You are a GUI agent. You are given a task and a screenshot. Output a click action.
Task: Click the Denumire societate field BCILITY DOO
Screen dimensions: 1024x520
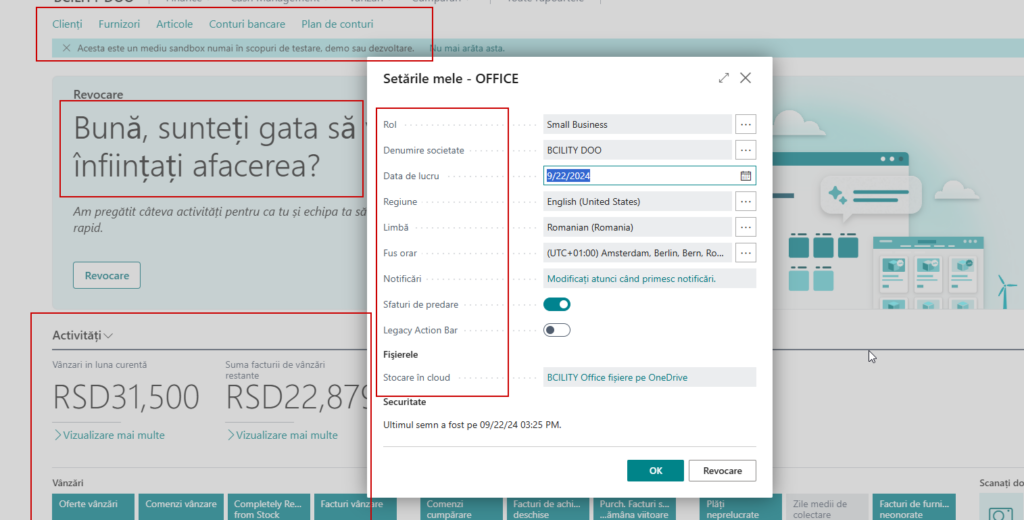pos(637,150)
